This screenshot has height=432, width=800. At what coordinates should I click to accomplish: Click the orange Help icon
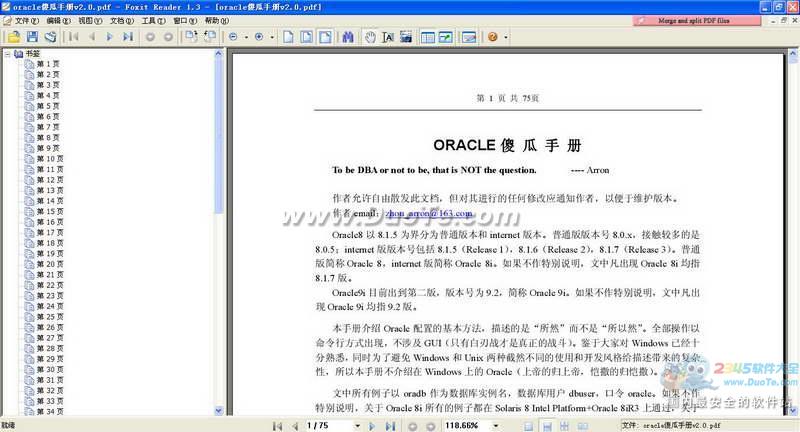(x=493, y=37)
